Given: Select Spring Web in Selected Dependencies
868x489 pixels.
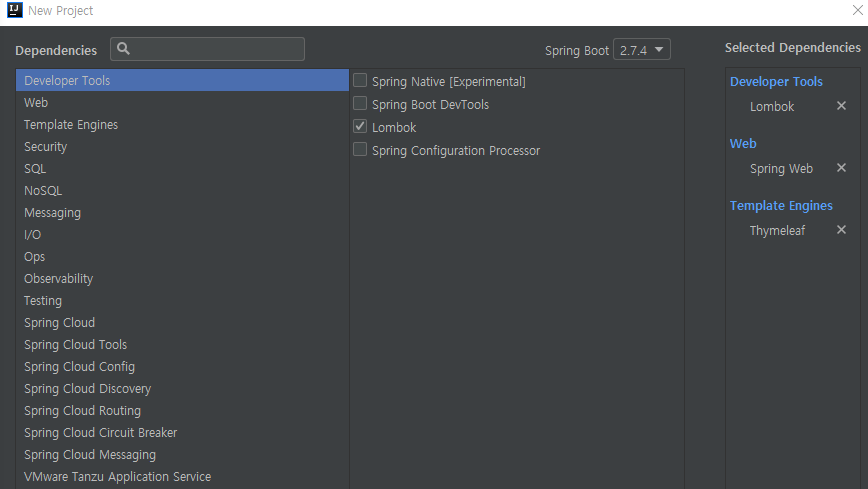Looking at the screenshot, I should (x=781, y=168).
